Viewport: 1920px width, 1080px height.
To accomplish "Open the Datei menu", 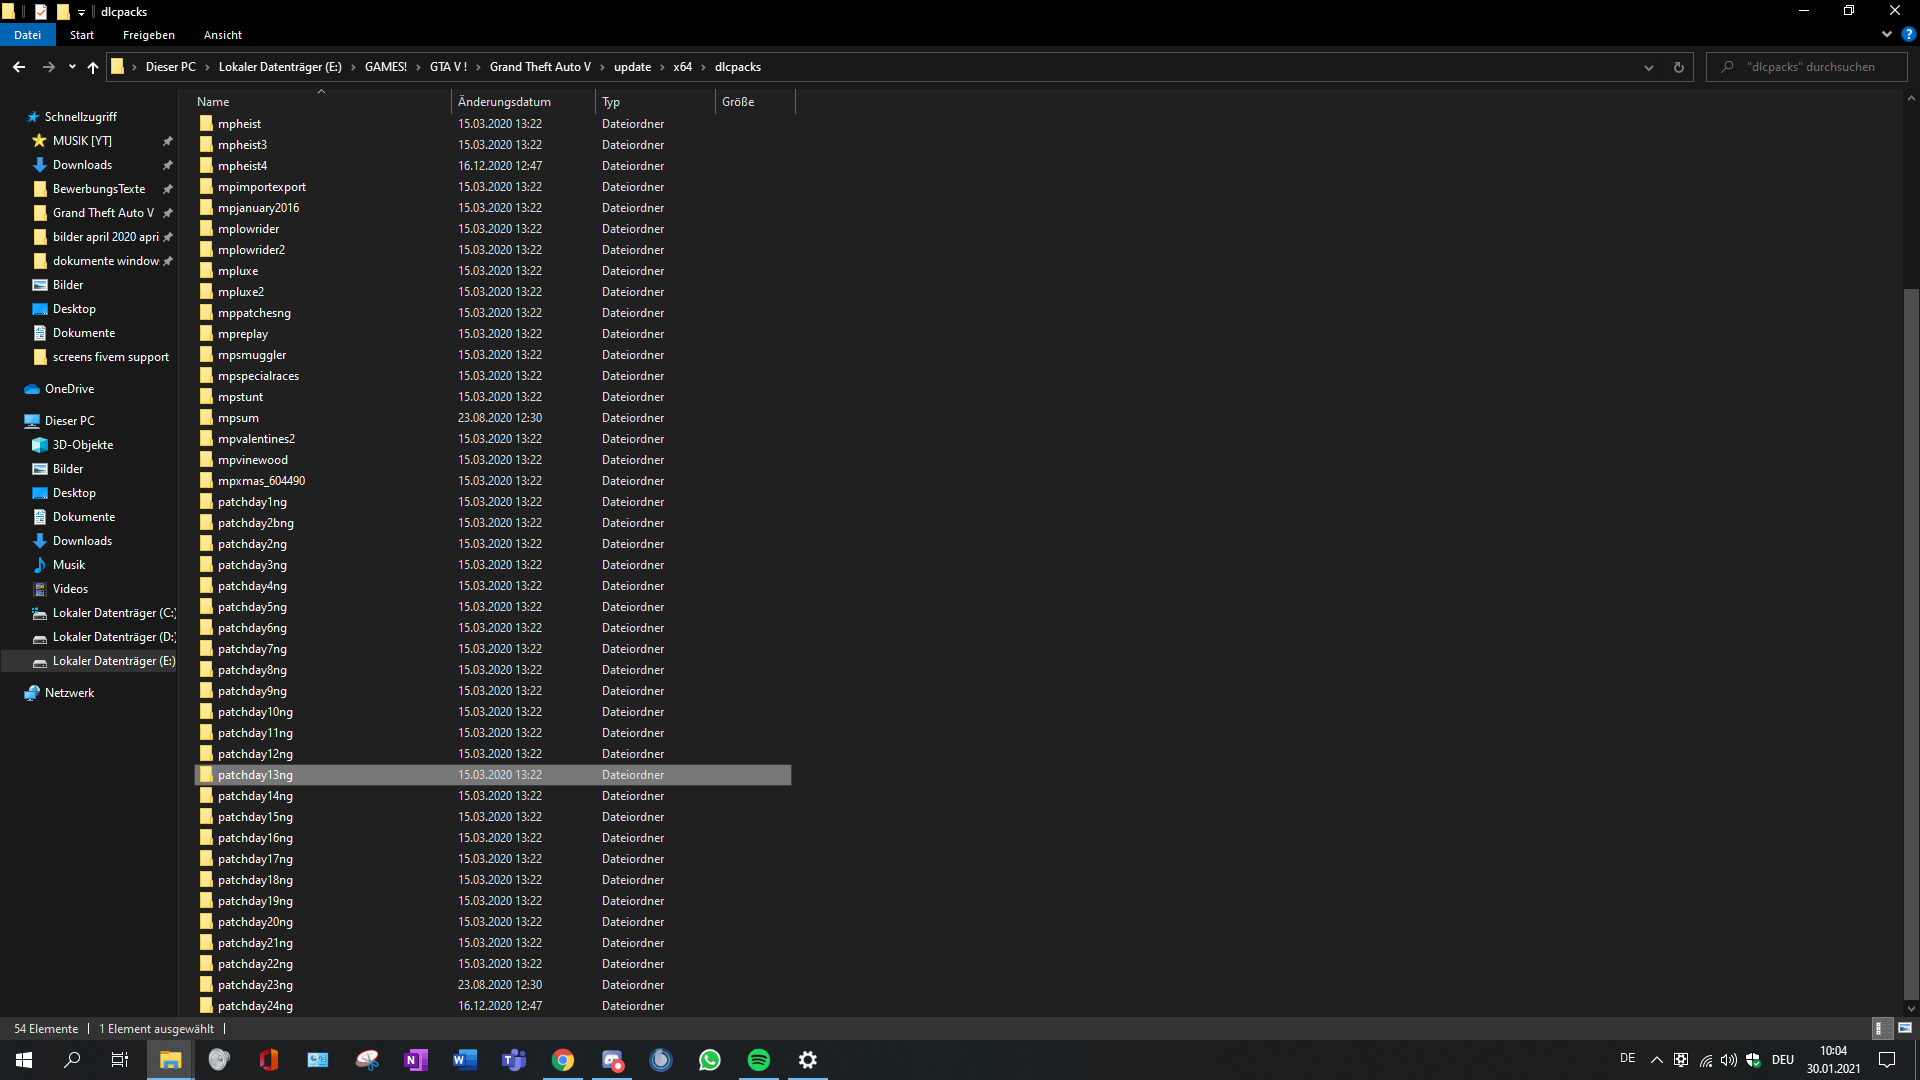I will [x=28, y=35].
